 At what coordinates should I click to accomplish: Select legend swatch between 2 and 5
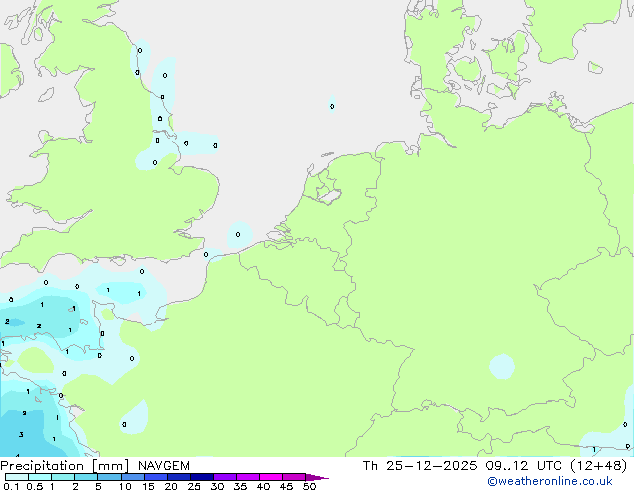[x=87, y=477]
